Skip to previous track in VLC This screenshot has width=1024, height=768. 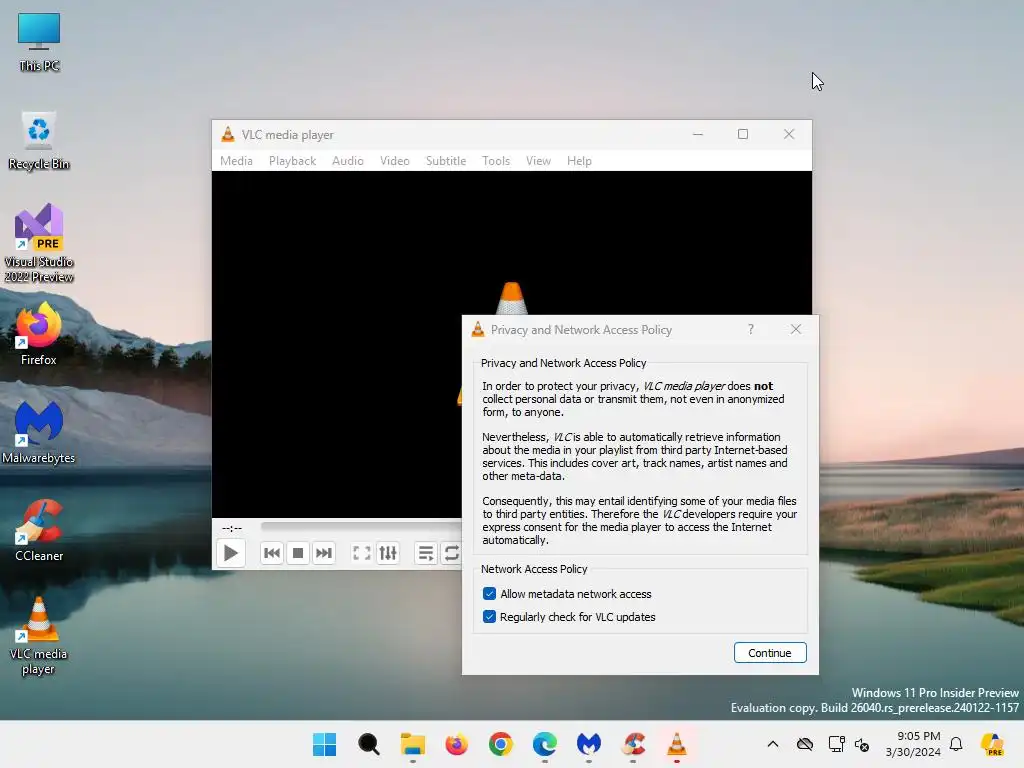(272, 553)
